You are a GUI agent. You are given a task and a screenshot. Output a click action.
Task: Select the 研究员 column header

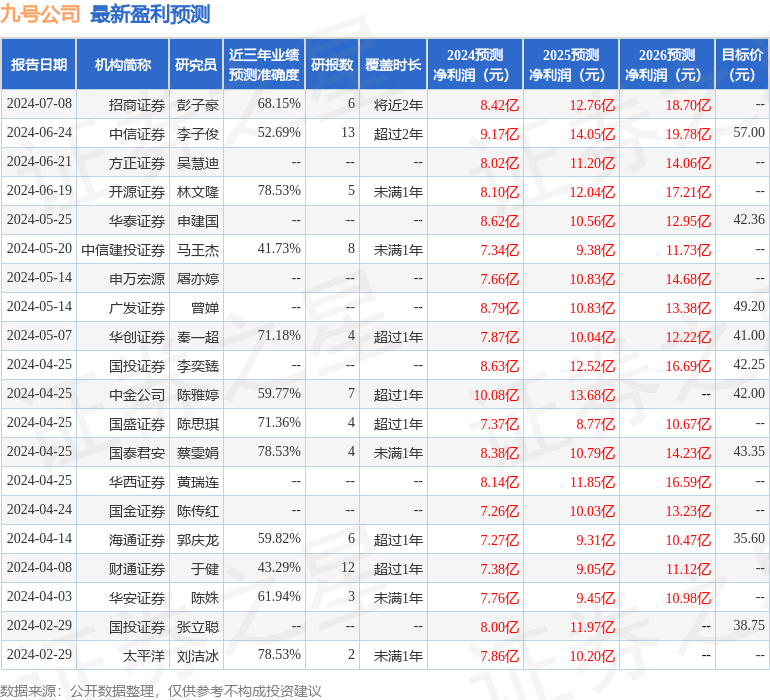[x=196, y=64]
